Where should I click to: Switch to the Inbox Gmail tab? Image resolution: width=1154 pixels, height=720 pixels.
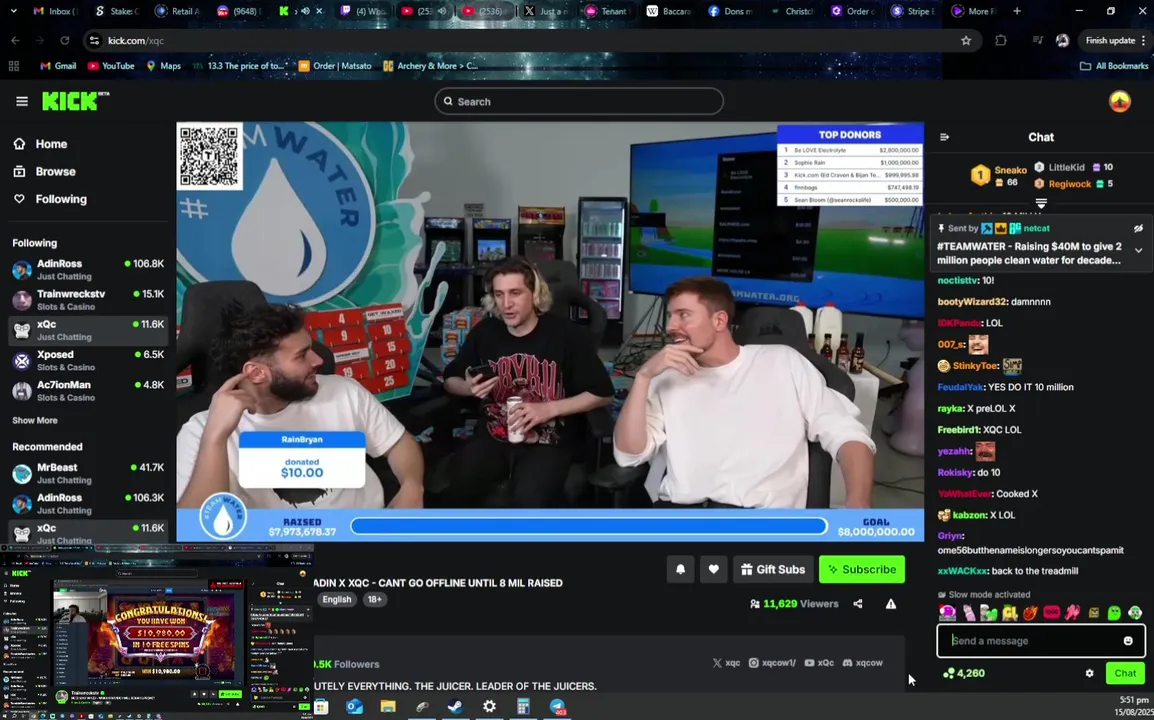point(56,11)
